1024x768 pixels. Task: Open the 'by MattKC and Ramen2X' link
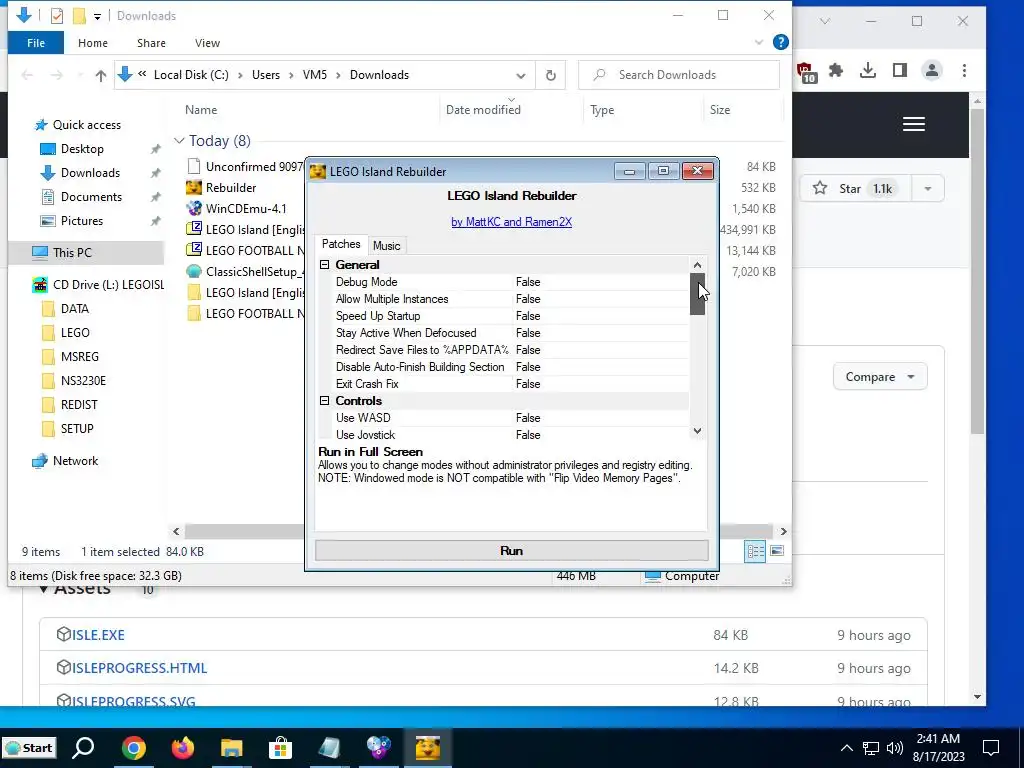tap(511, 222)
